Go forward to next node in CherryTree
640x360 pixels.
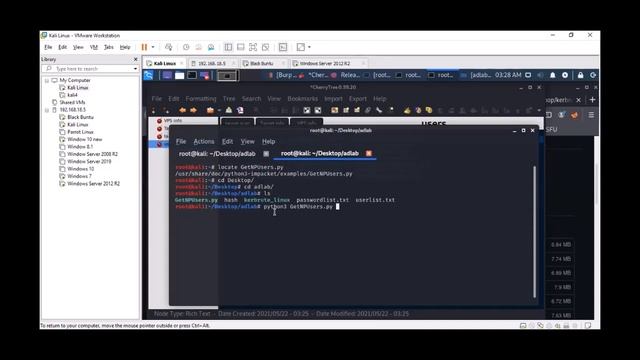193,110
